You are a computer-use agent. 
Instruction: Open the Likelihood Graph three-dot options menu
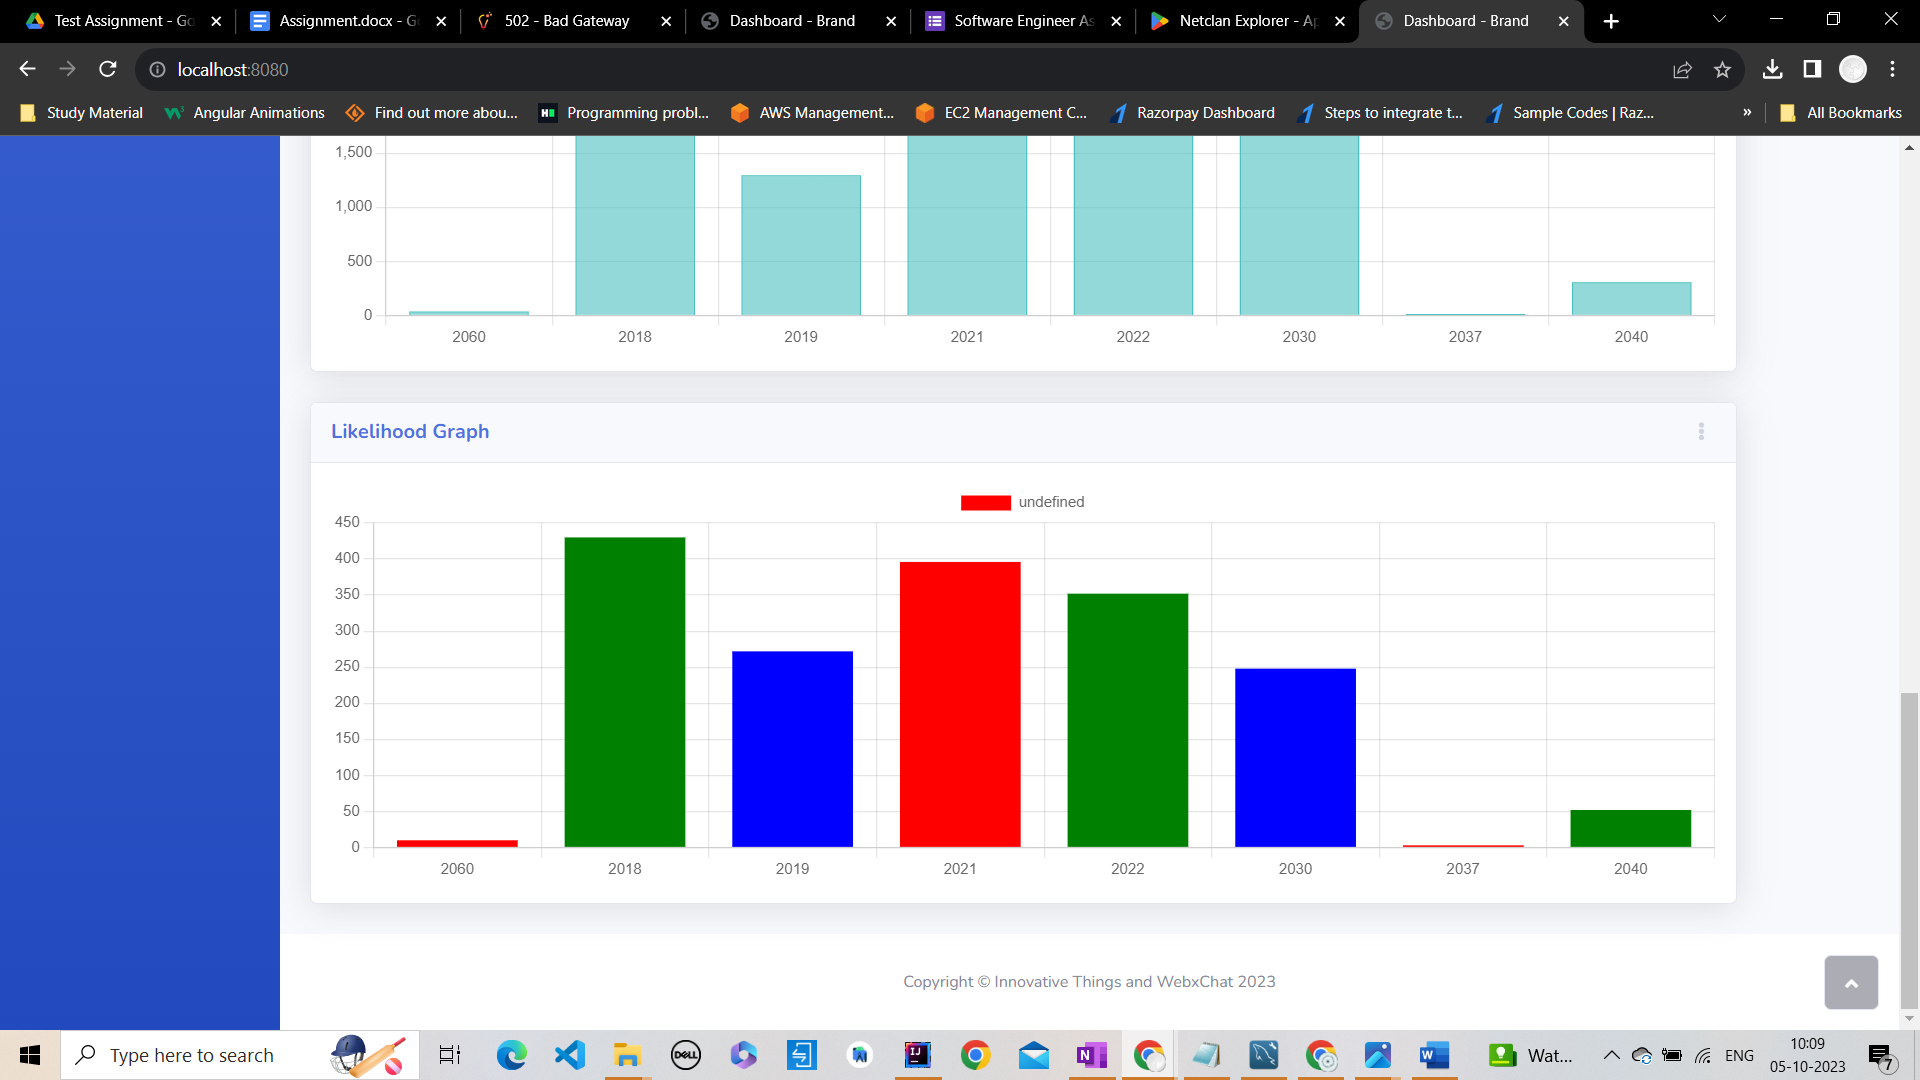point(1701,431)
